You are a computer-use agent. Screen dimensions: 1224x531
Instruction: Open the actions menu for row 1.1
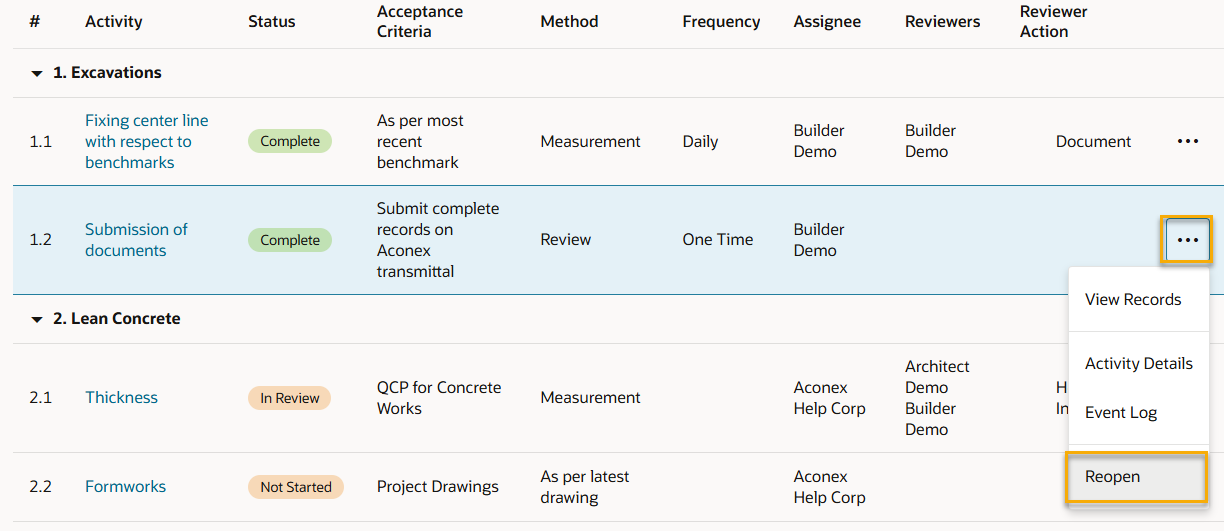[x=1187, y=142]
